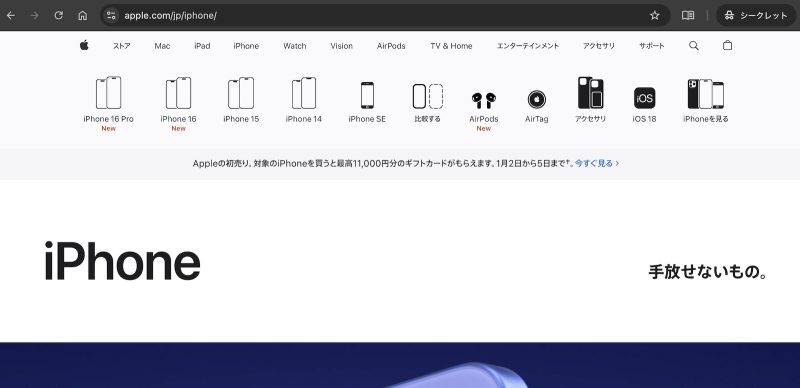Screen dimensions: 800x388
Task: Open the ストア menu item
Action: pos(121,46)
